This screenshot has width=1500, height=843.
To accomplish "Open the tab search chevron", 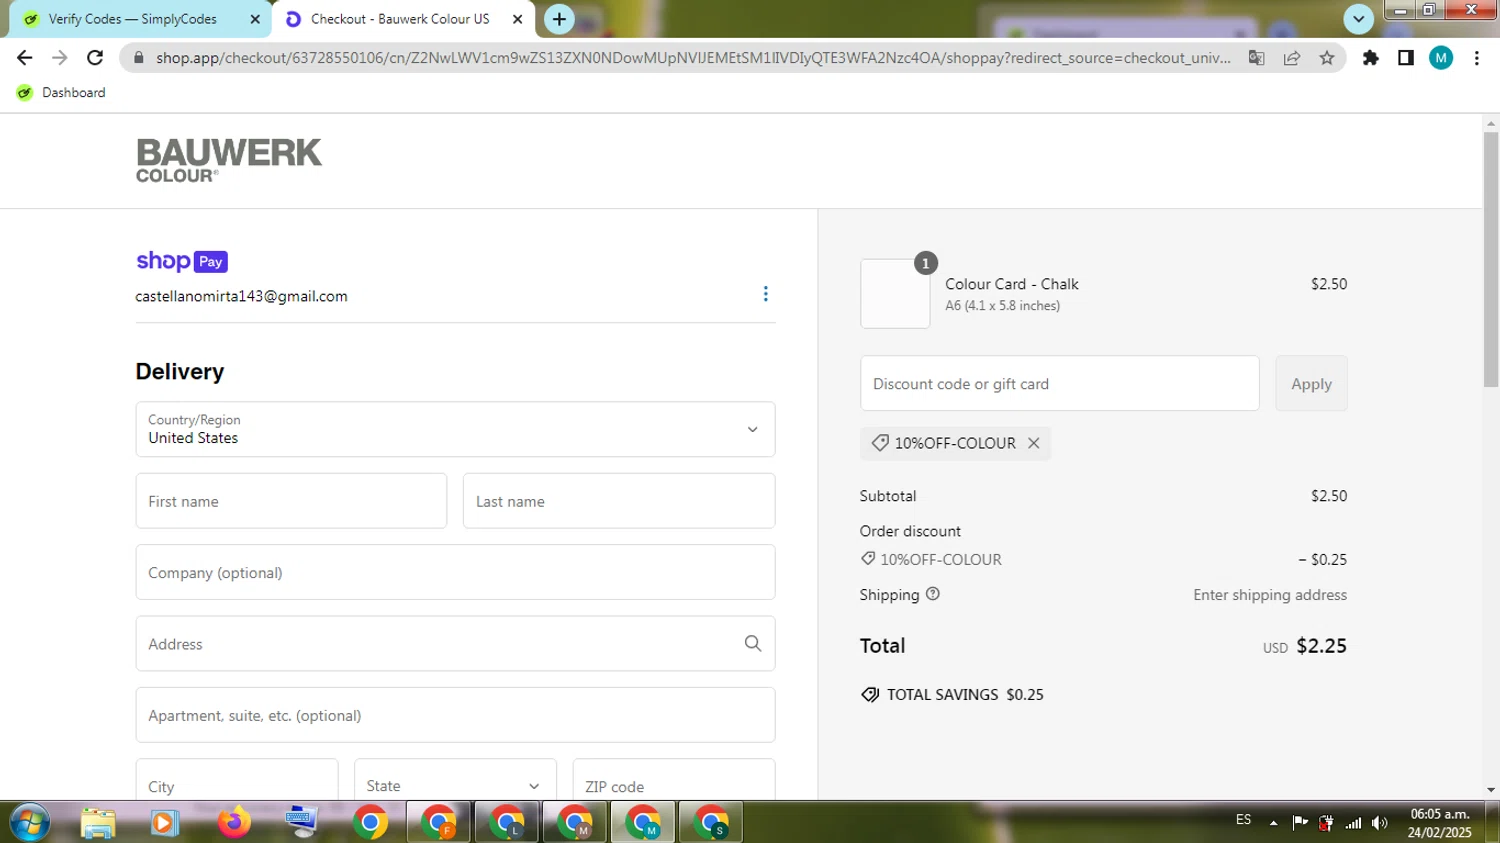I will (x=1358, y=19).
